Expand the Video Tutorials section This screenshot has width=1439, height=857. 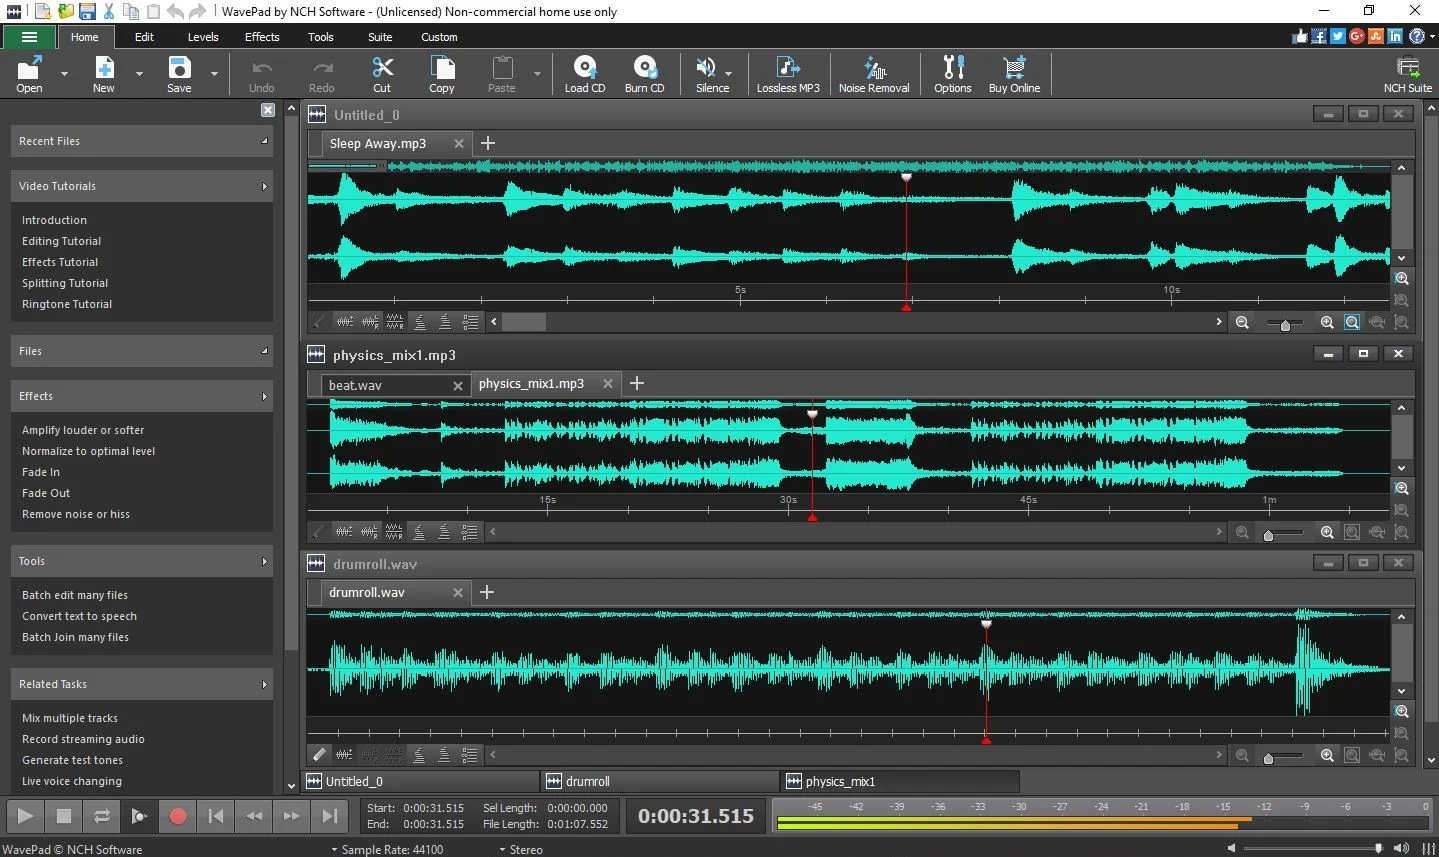[141, 186]
